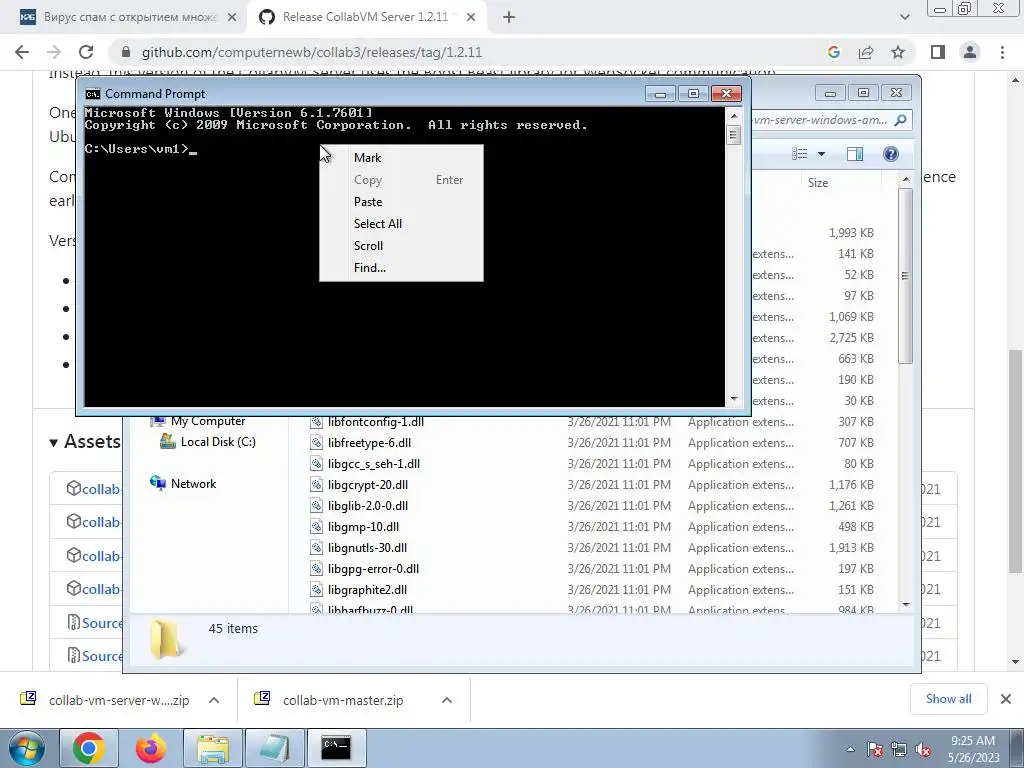Toggle Chrome side panel

[938, 52]
